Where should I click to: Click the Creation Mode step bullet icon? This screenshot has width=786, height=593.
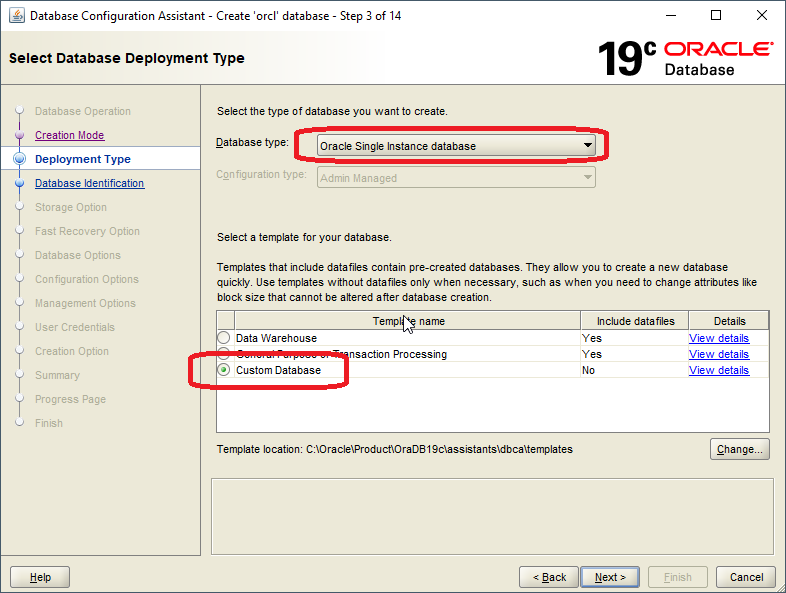[19, 135]
